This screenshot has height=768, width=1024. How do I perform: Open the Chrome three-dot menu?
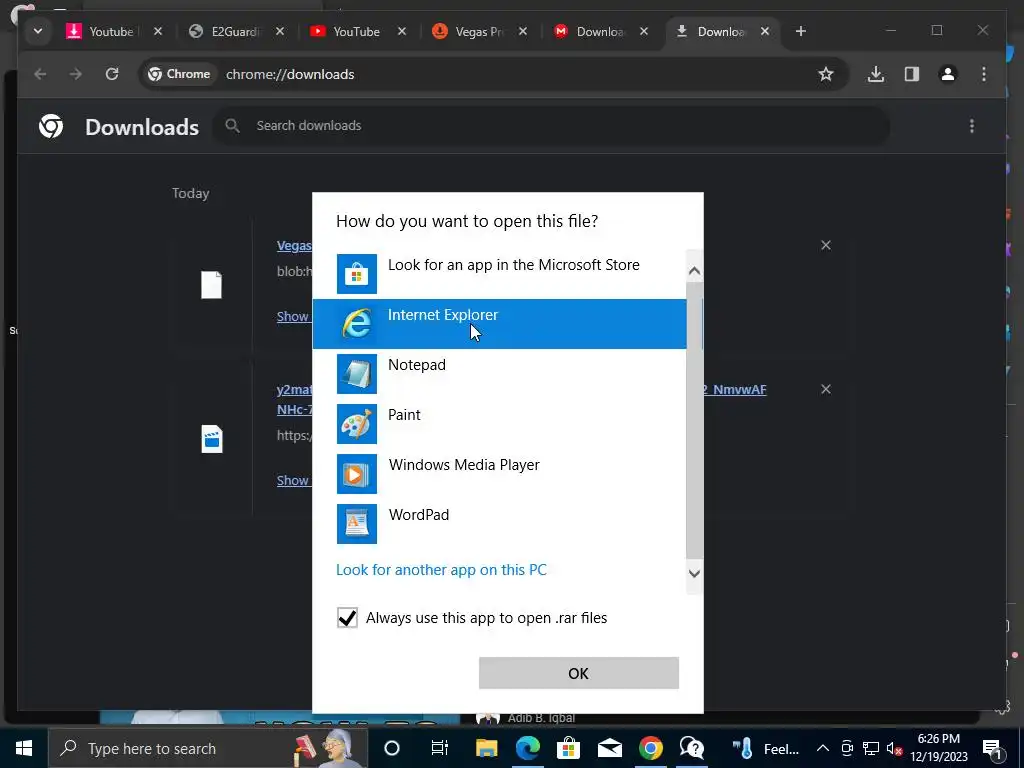coord(984,74)
